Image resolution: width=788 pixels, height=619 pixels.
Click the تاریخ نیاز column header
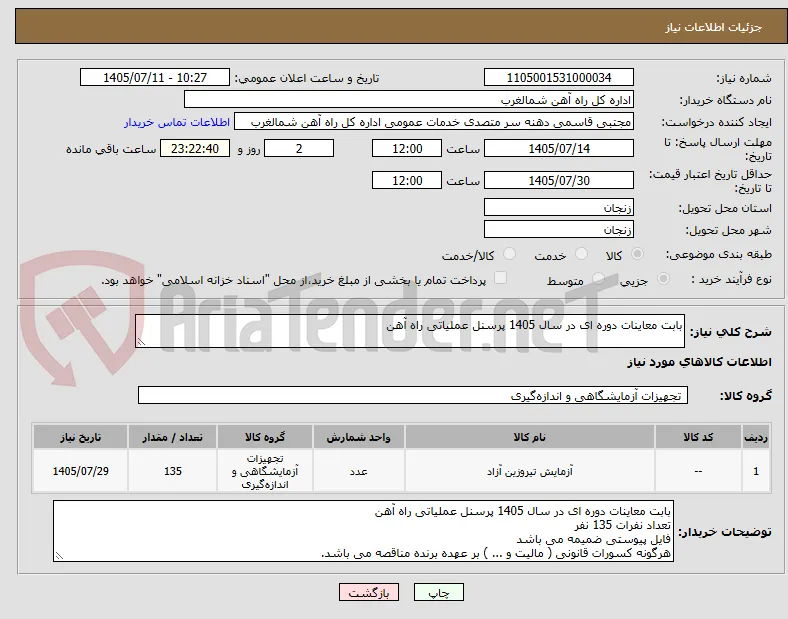(x=80, y=437)
